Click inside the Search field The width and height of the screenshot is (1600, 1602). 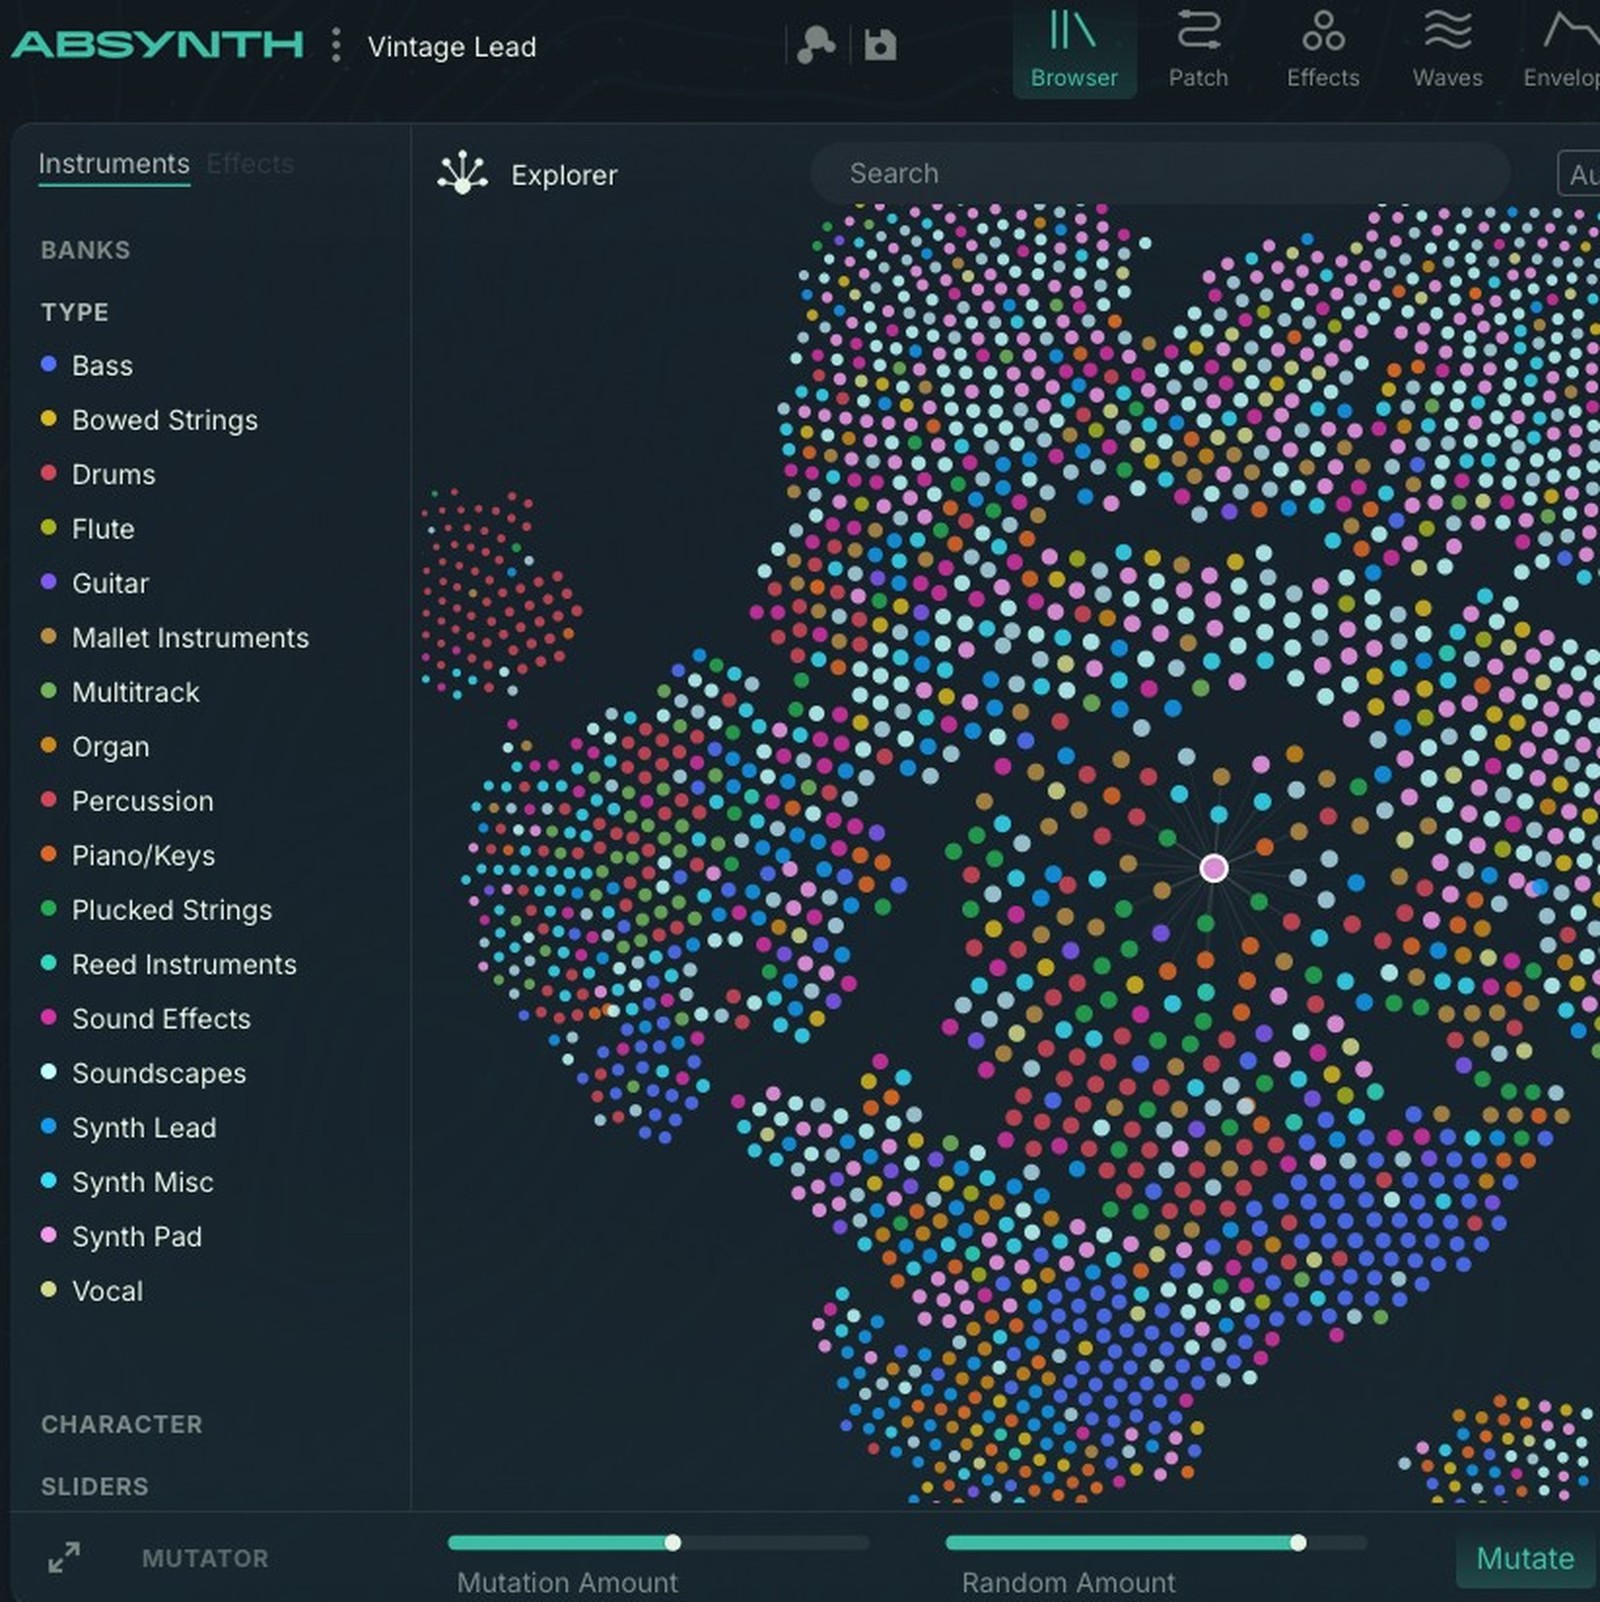pos(1160,173)
